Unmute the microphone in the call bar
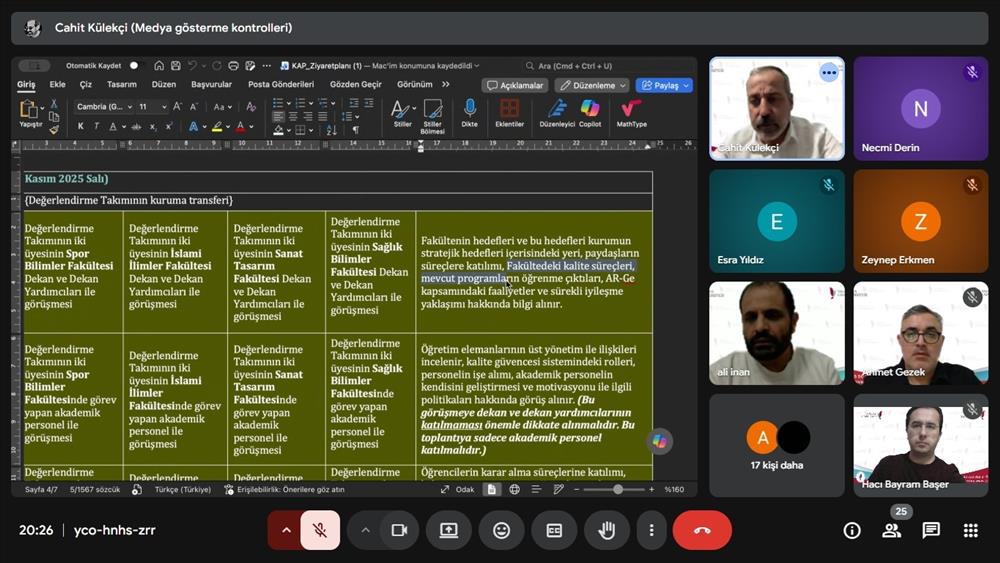 click(x=320, y=530)
